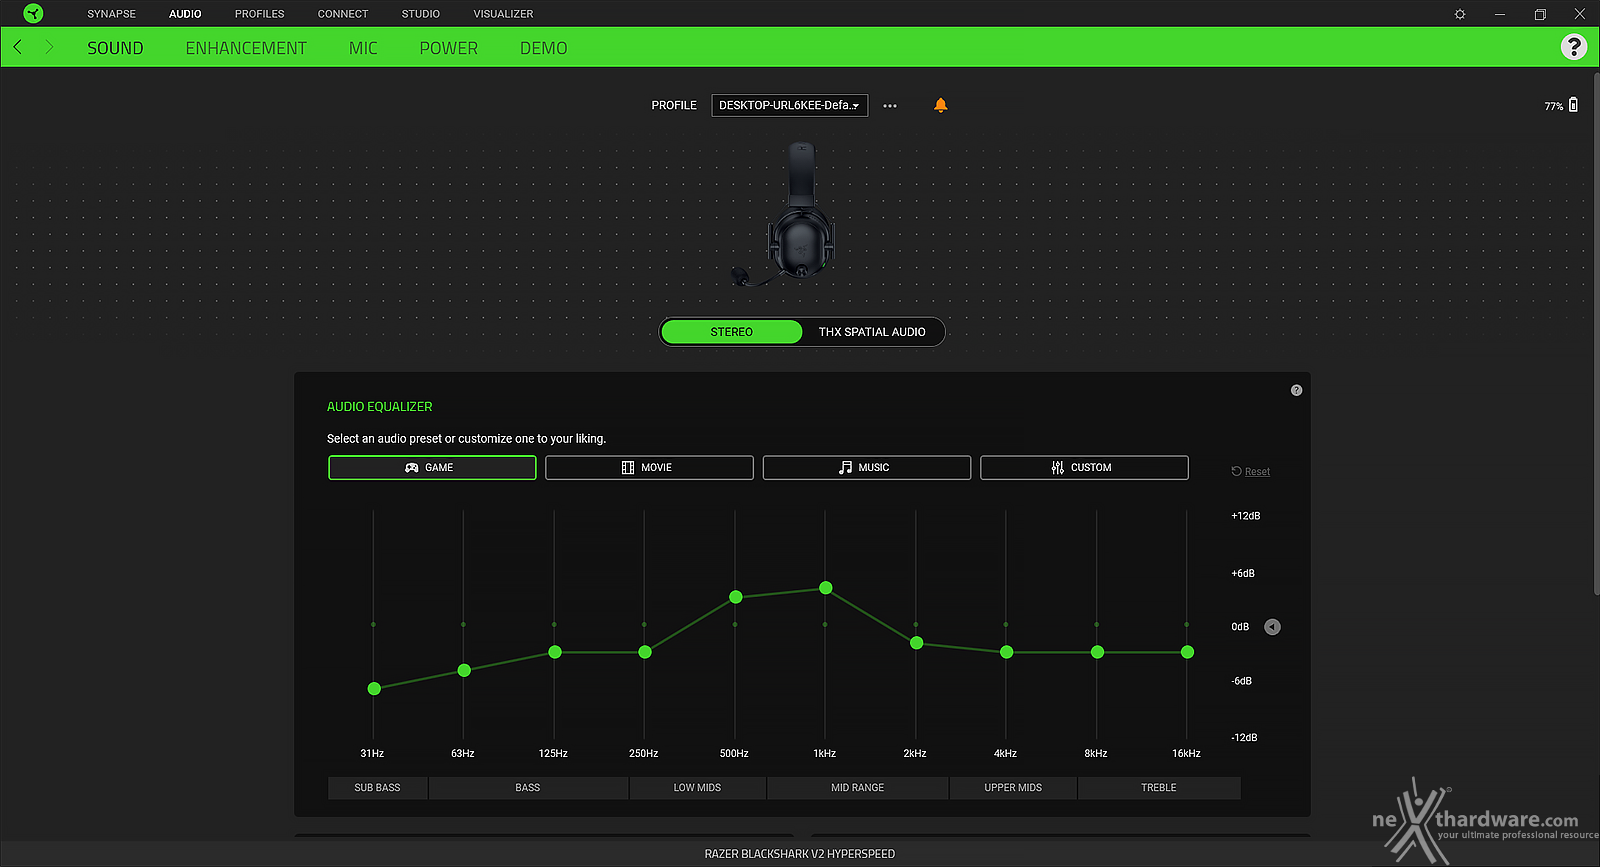Click the orange notification bell
The width and height of the screenshot is (1600, 867).
coord(940,105)
